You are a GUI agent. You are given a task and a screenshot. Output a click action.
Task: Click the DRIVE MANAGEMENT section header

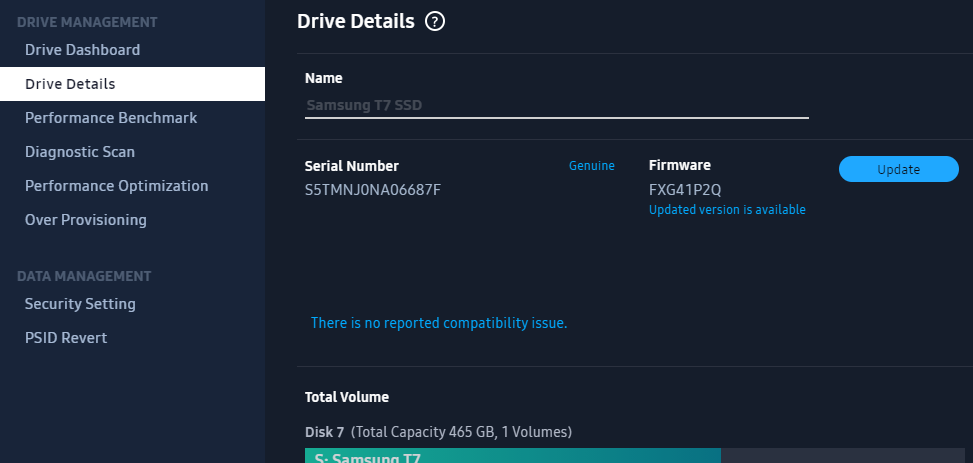[x=87, y=22]
